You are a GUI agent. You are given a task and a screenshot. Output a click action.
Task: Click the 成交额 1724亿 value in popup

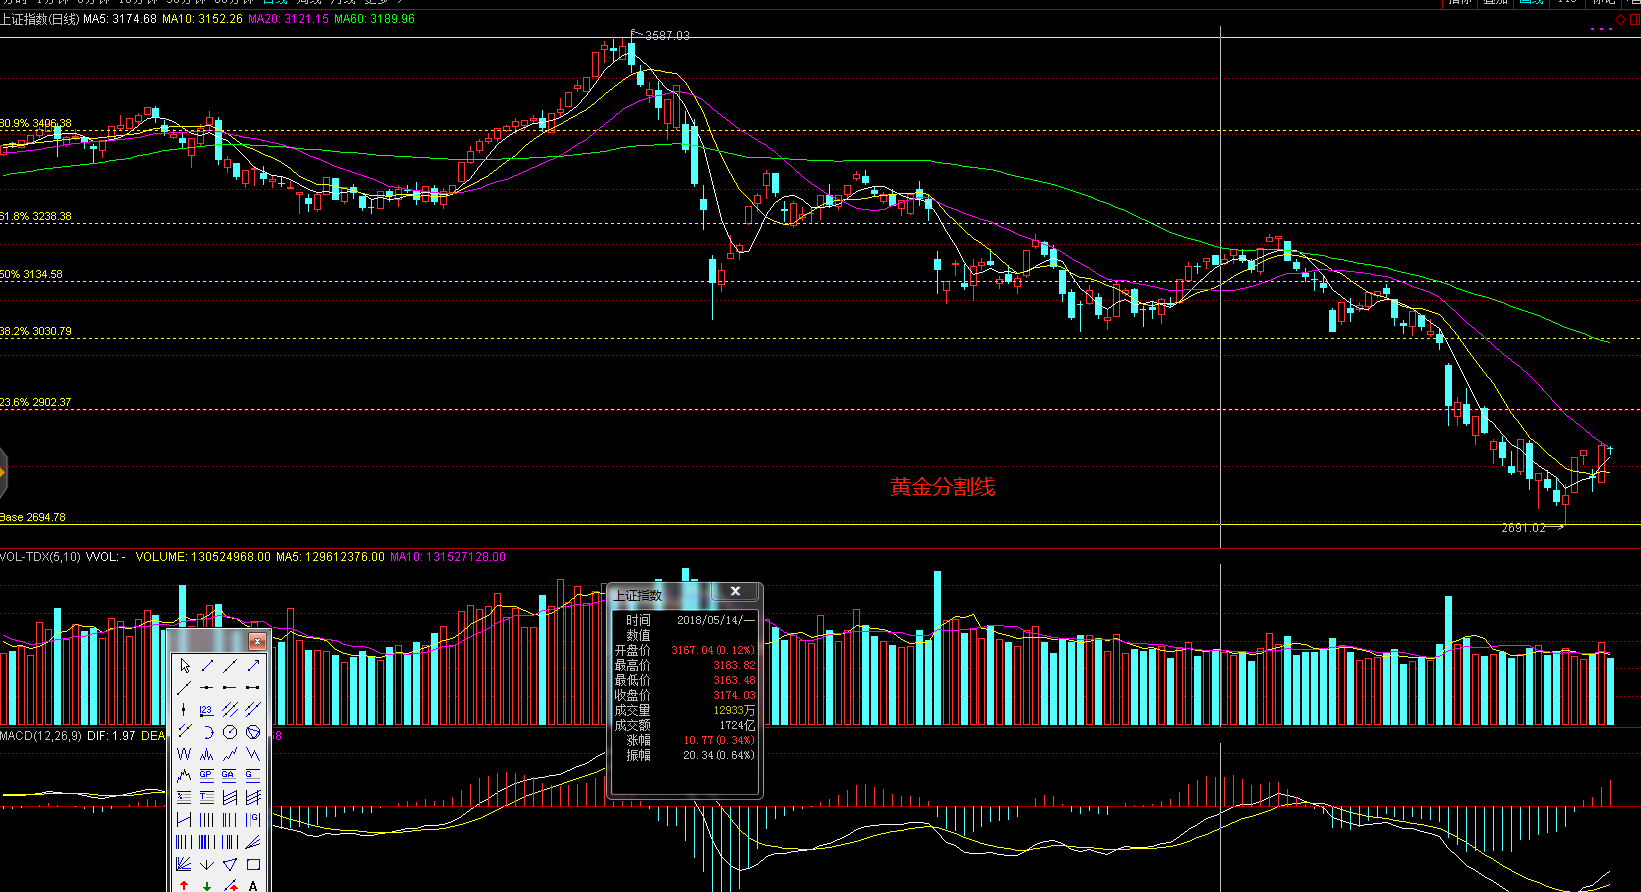pos(737,725)
